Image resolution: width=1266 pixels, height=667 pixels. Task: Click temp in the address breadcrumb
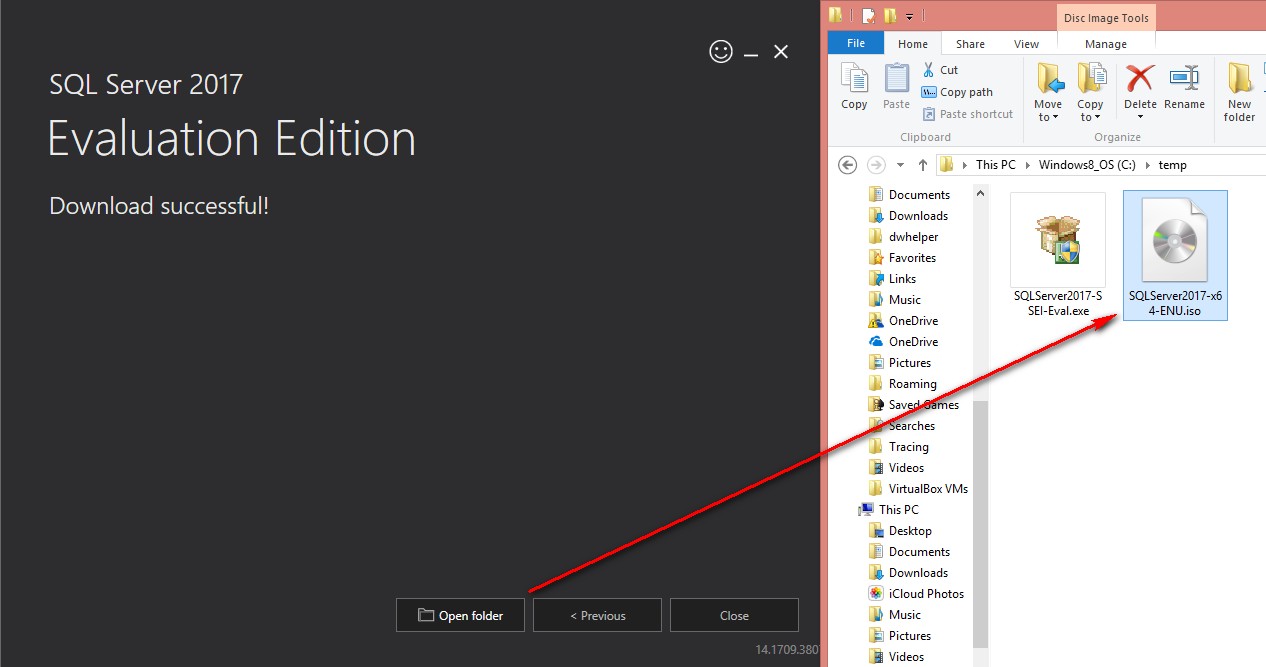(1172, 165)
